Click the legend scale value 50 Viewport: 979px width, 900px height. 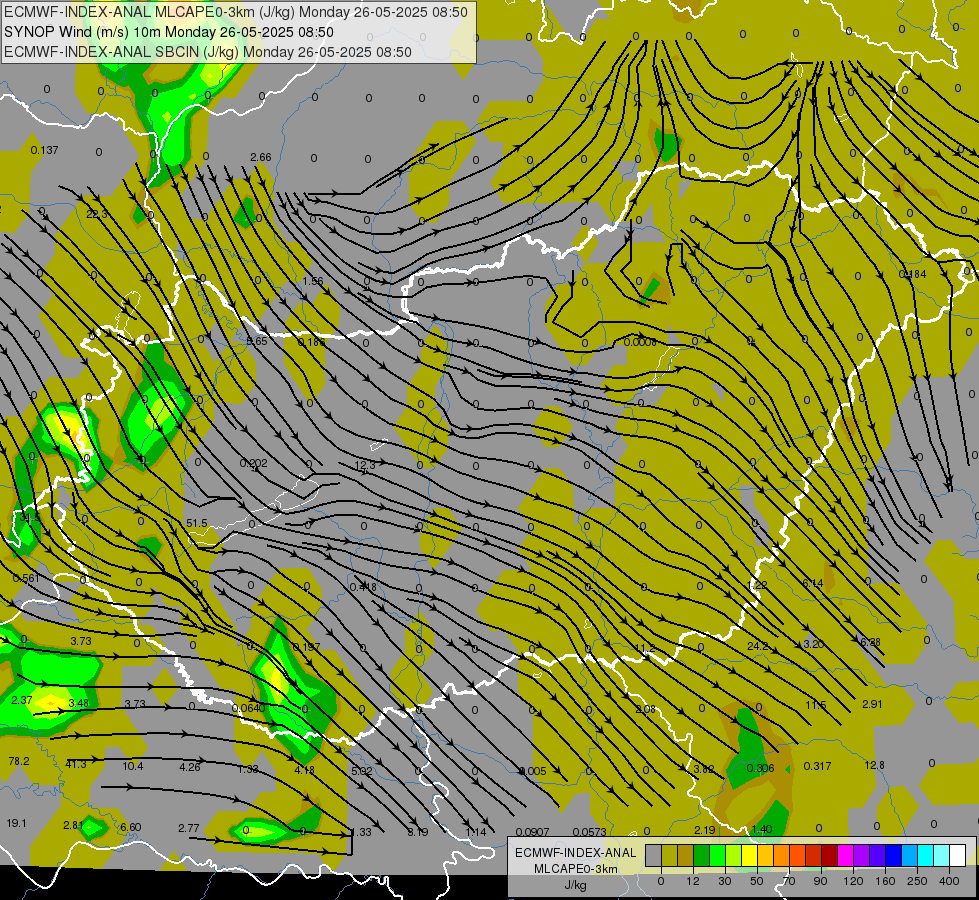[756, 881]
